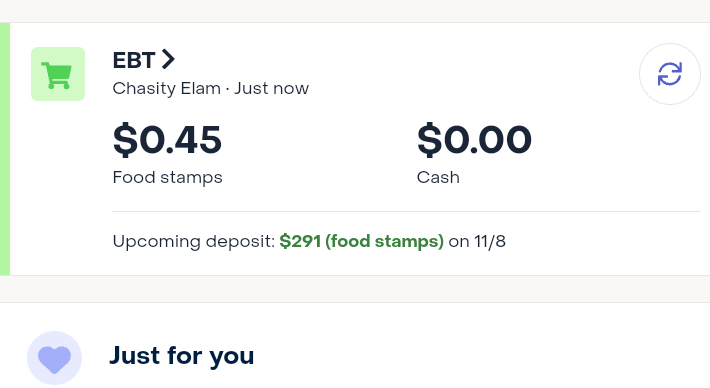This screenshot has width=710, height=388.
Task: Open the EBT details chevron
Action: (x=168, y=59)
